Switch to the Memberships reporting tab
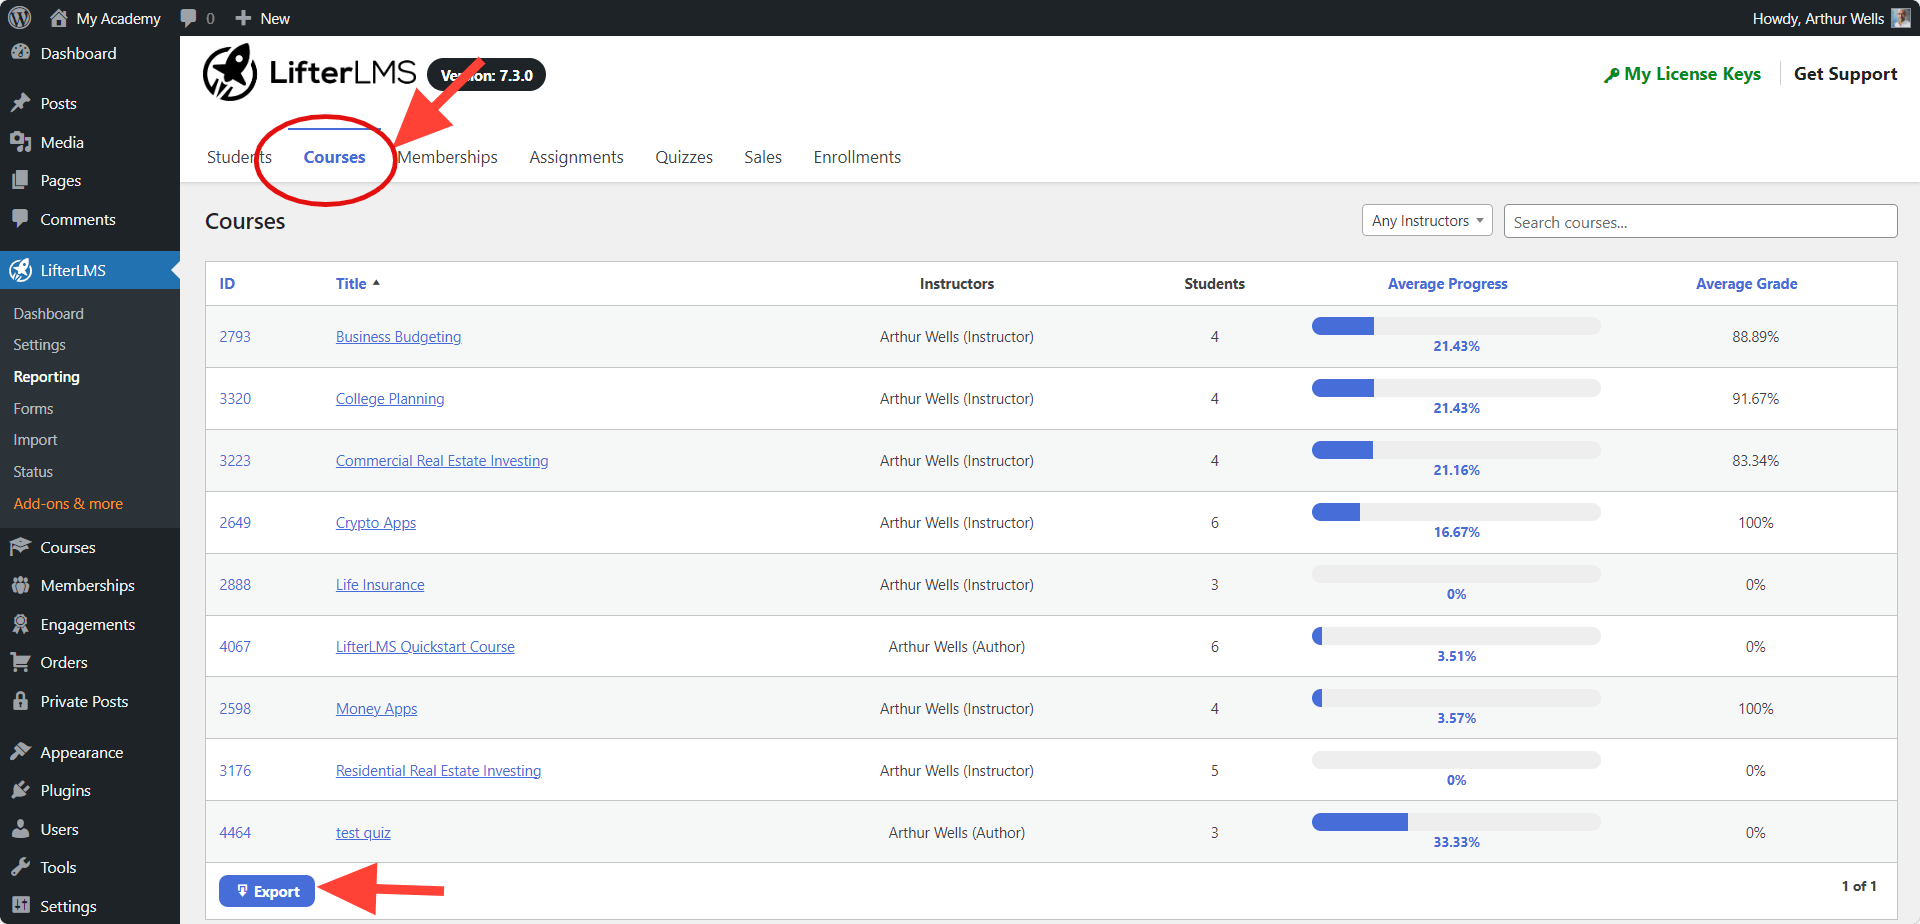1920x924 pixels. [x=447, y=157]
